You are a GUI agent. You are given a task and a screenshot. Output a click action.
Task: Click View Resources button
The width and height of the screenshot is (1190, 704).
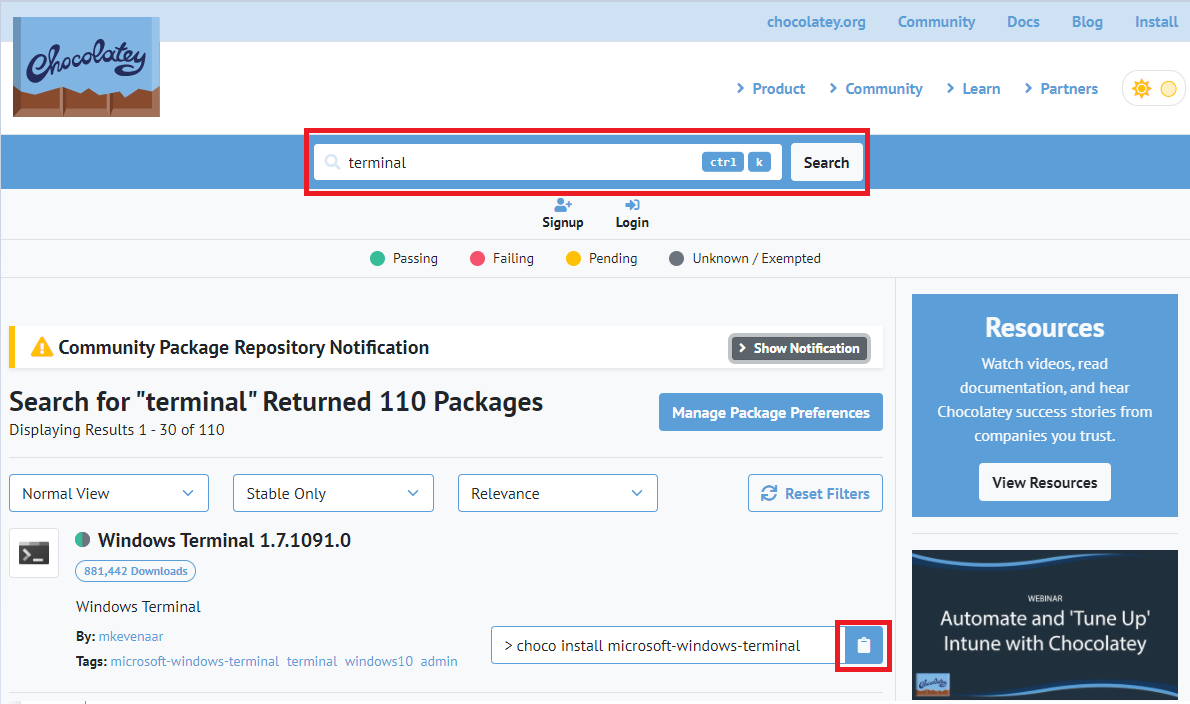pyautogui.click(x=1044, y=482)
